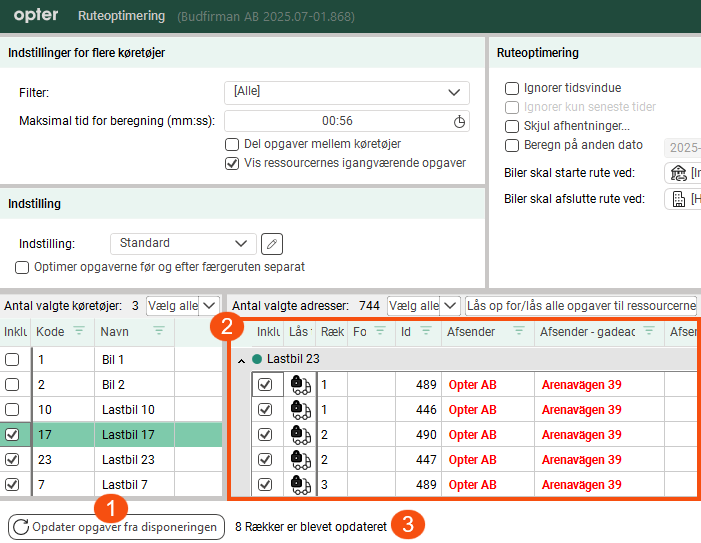
Task: Click the edit pencil icon next to Indstilling
Action: pos(272,243)
